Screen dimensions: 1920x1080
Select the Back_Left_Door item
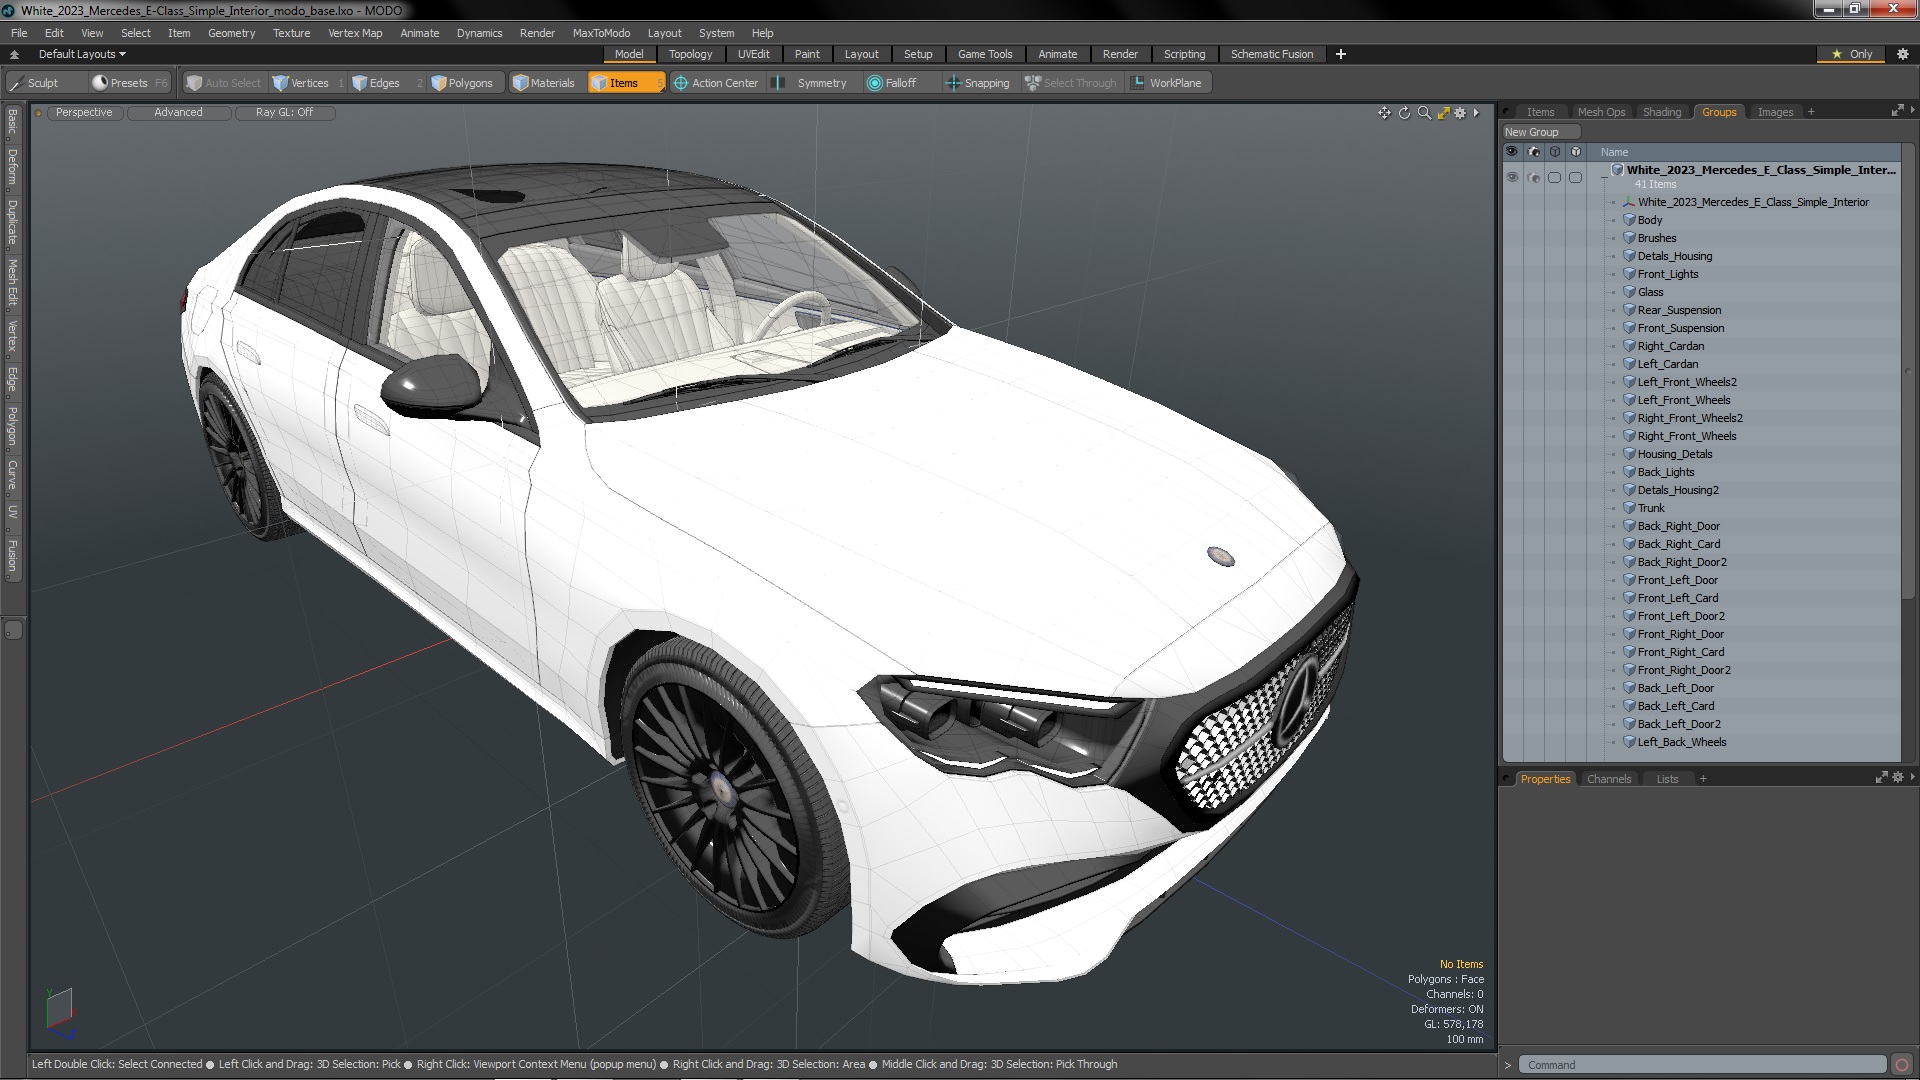(1676, 688)
